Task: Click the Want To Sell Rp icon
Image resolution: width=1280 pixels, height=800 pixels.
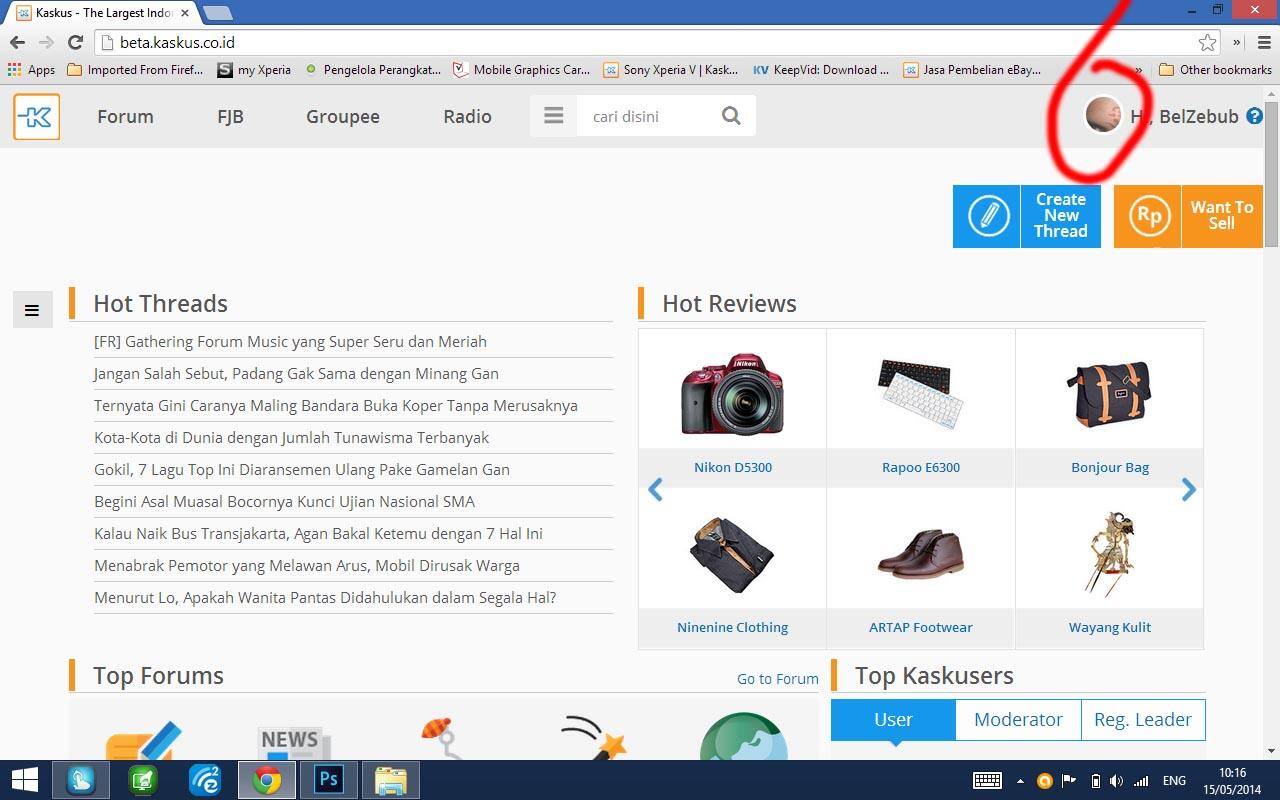Action: (x=1148, y=216)
